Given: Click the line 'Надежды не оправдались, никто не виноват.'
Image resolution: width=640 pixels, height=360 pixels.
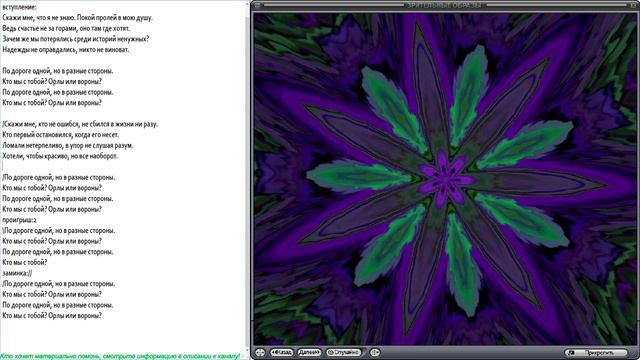Looking at the screenshot, I should coord(66,50).
